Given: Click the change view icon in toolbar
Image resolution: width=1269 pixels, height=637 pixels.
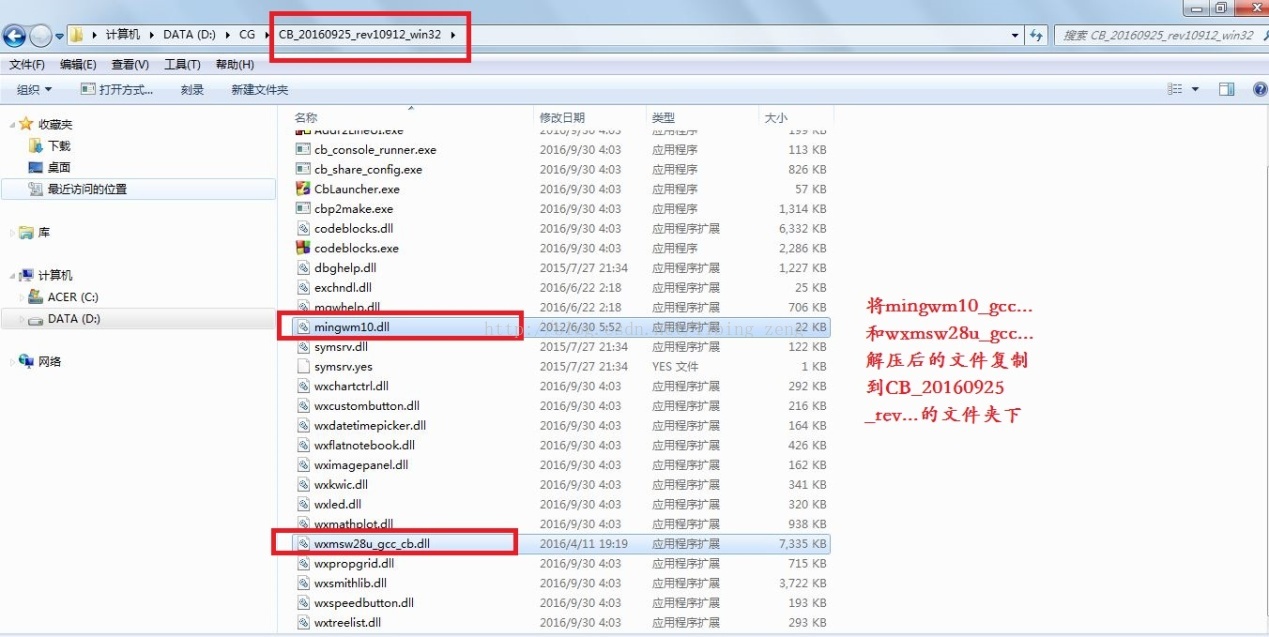Looking at the screenshot, I should pos(1176,90).
